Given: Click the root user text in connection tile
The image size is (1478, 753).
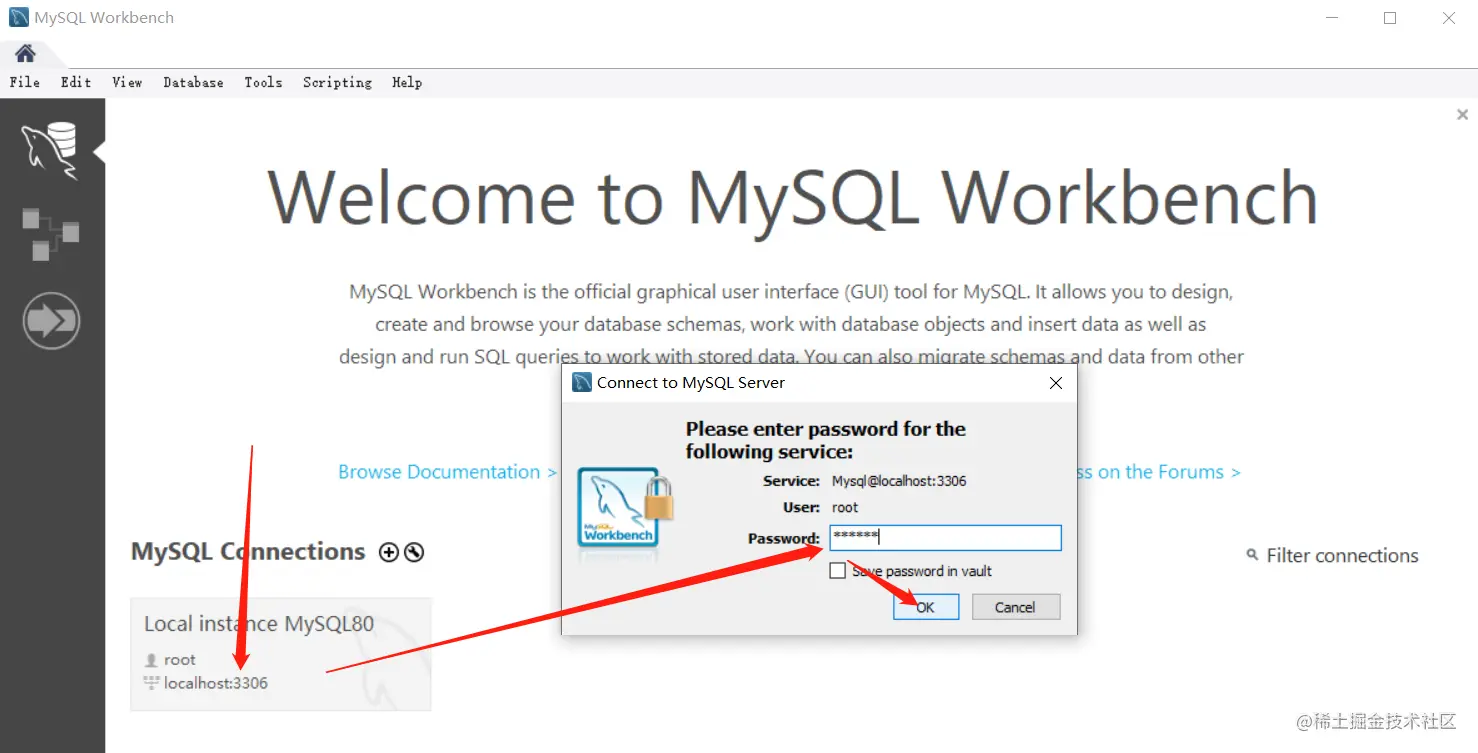Looking at the screenshot, I should pyautogui.click(x=180, y=660).
